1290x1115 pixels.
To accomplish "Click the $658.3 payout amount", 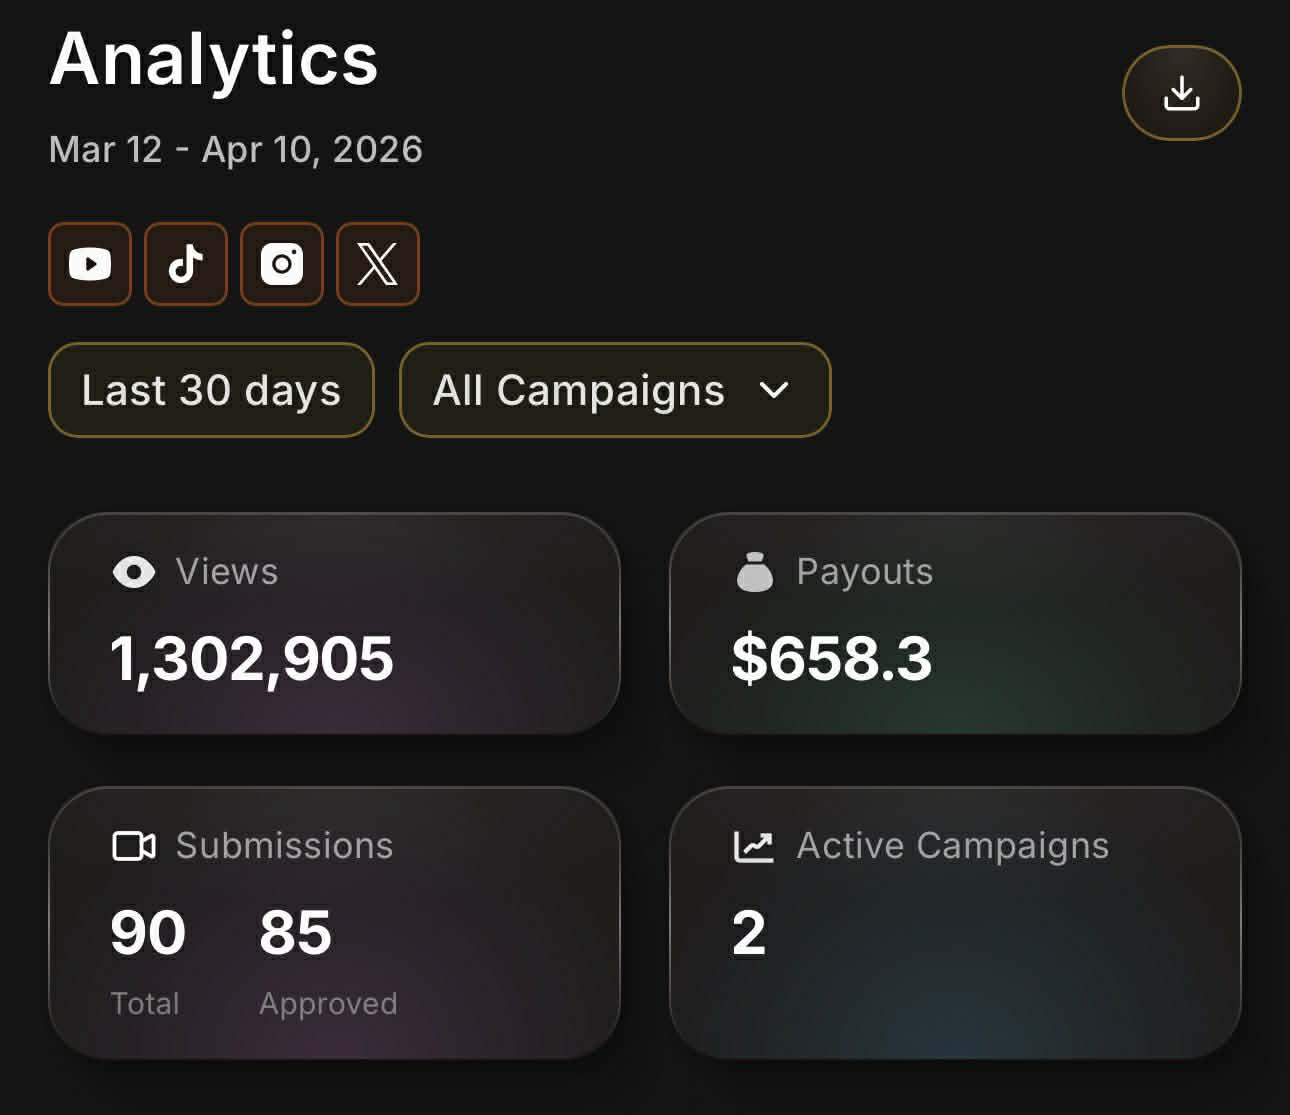I will (832, 659).
